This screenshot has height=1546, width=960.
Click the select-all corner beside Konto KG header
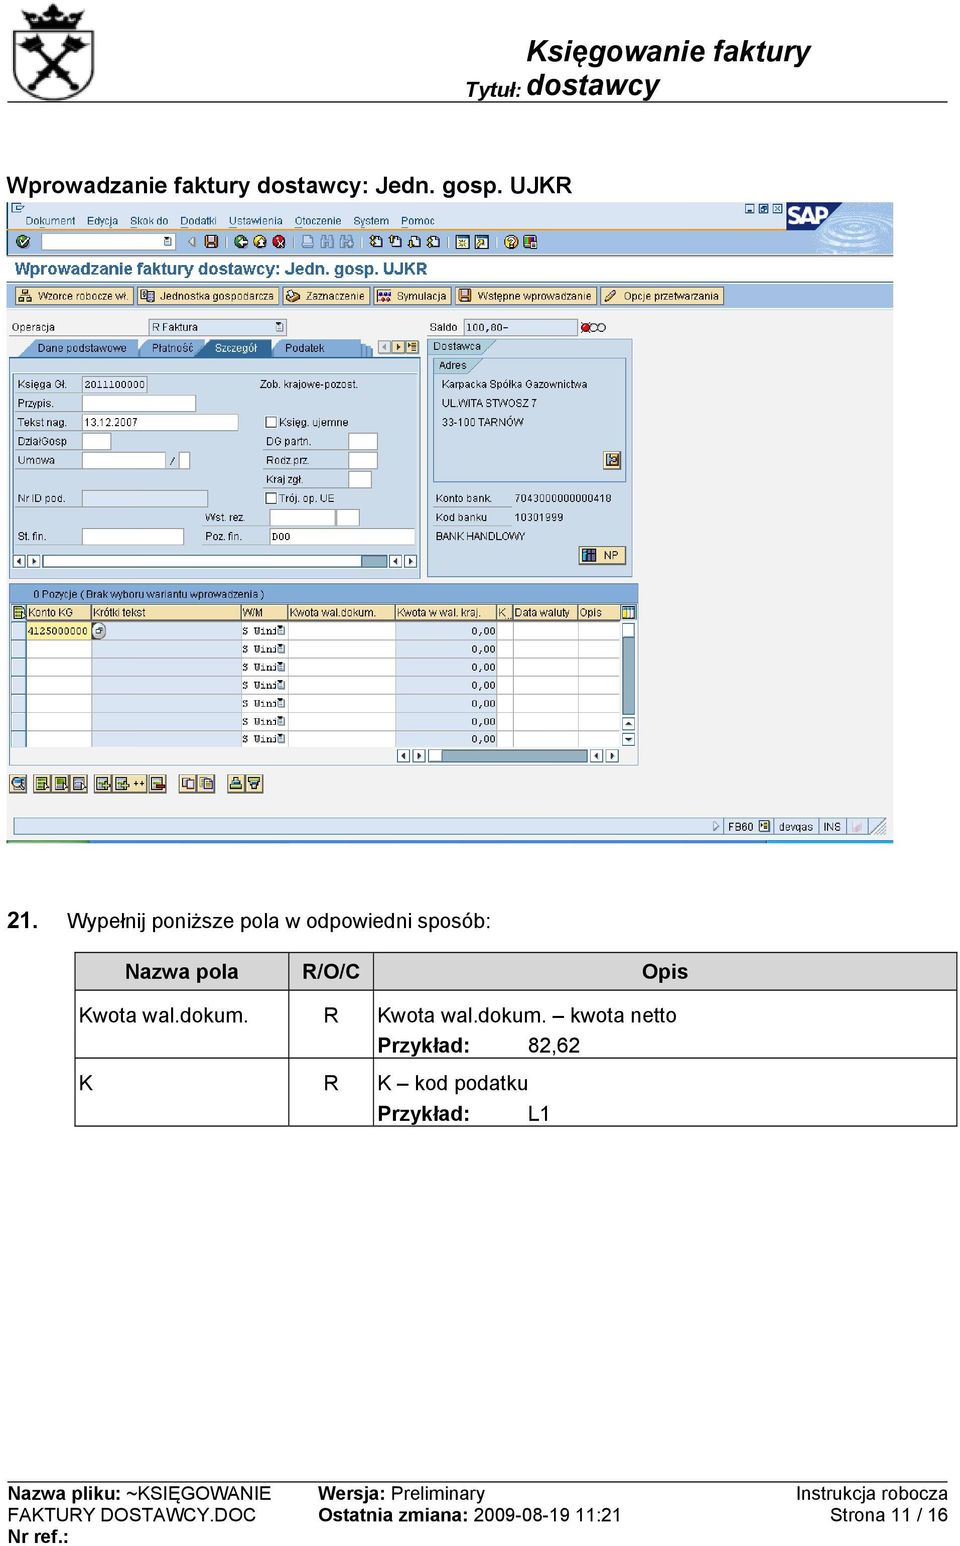coord(18,612)
